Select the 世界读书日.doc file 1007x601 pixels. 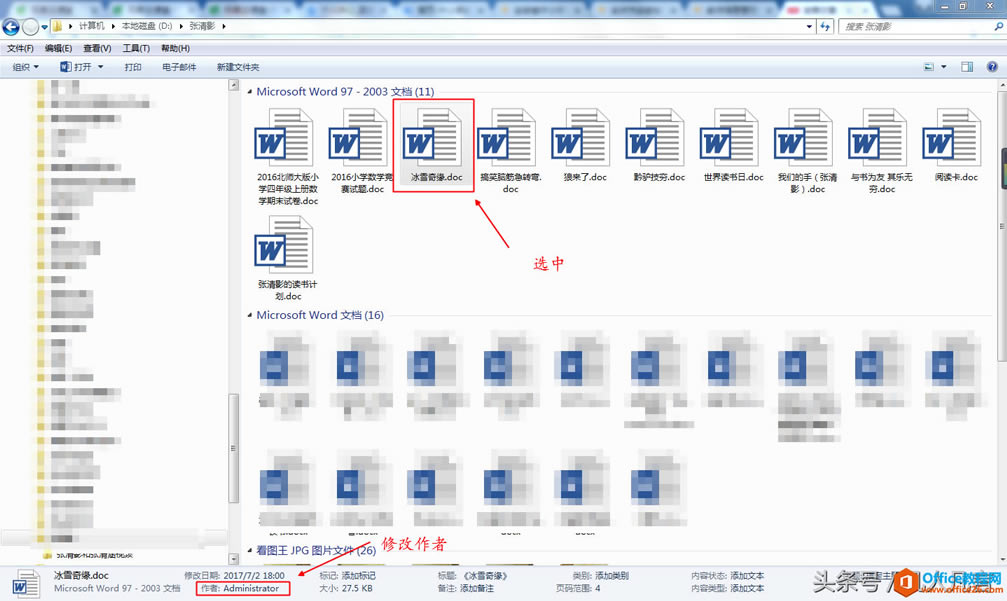(x=733, y=145)
